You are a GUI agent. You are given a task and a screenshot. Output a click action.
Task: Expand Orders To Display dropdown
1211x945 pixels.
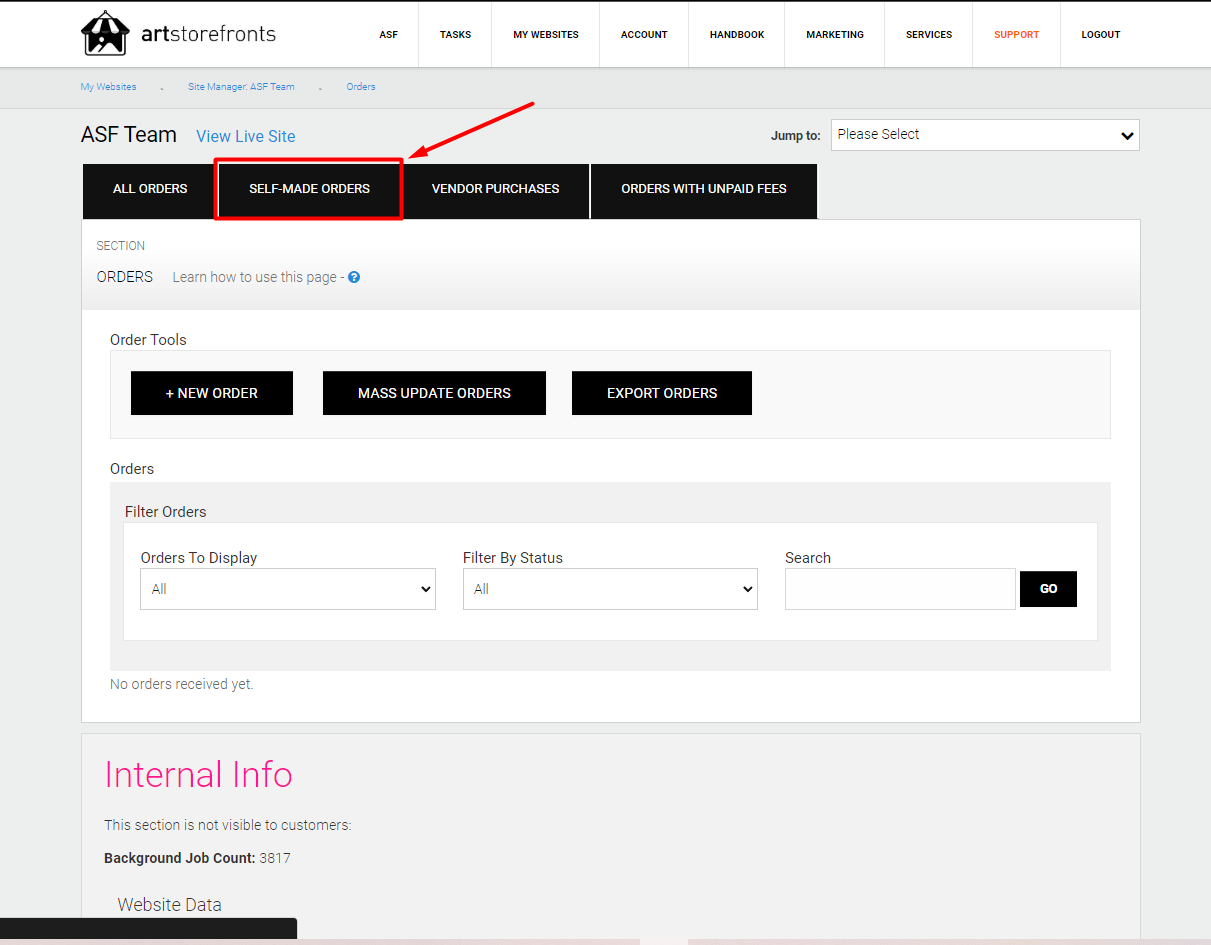(x=288, y=589)
